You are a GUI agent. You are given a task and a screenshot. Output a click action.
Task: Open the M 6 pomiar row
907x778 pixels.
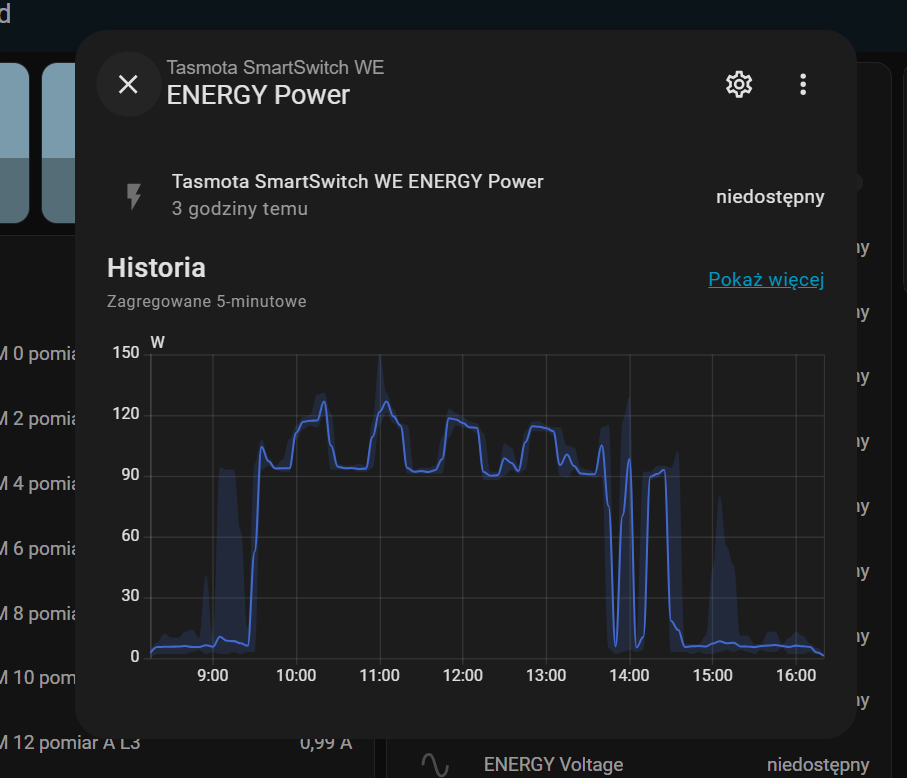pyautogui.click(x=38, y=548)
